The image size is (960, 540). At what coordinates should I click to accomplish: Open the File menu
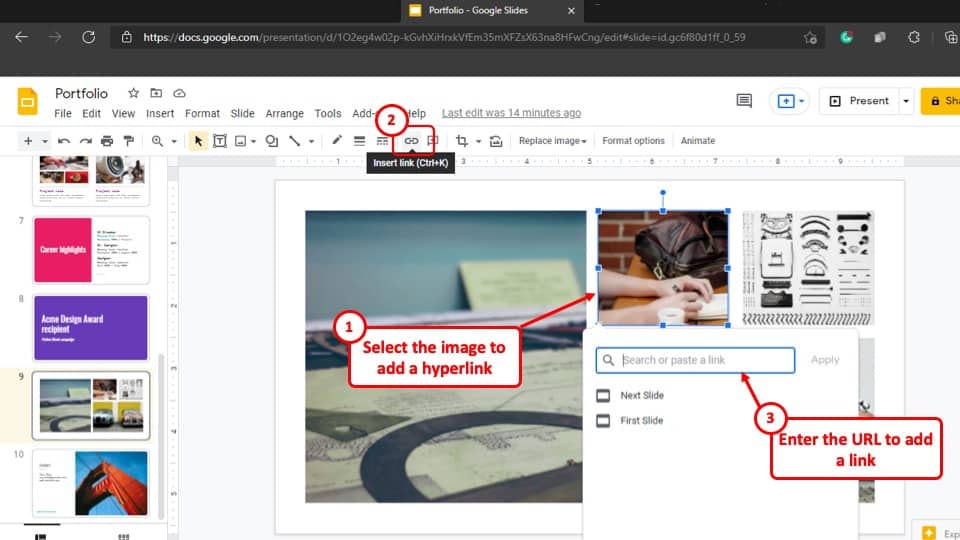62,113
